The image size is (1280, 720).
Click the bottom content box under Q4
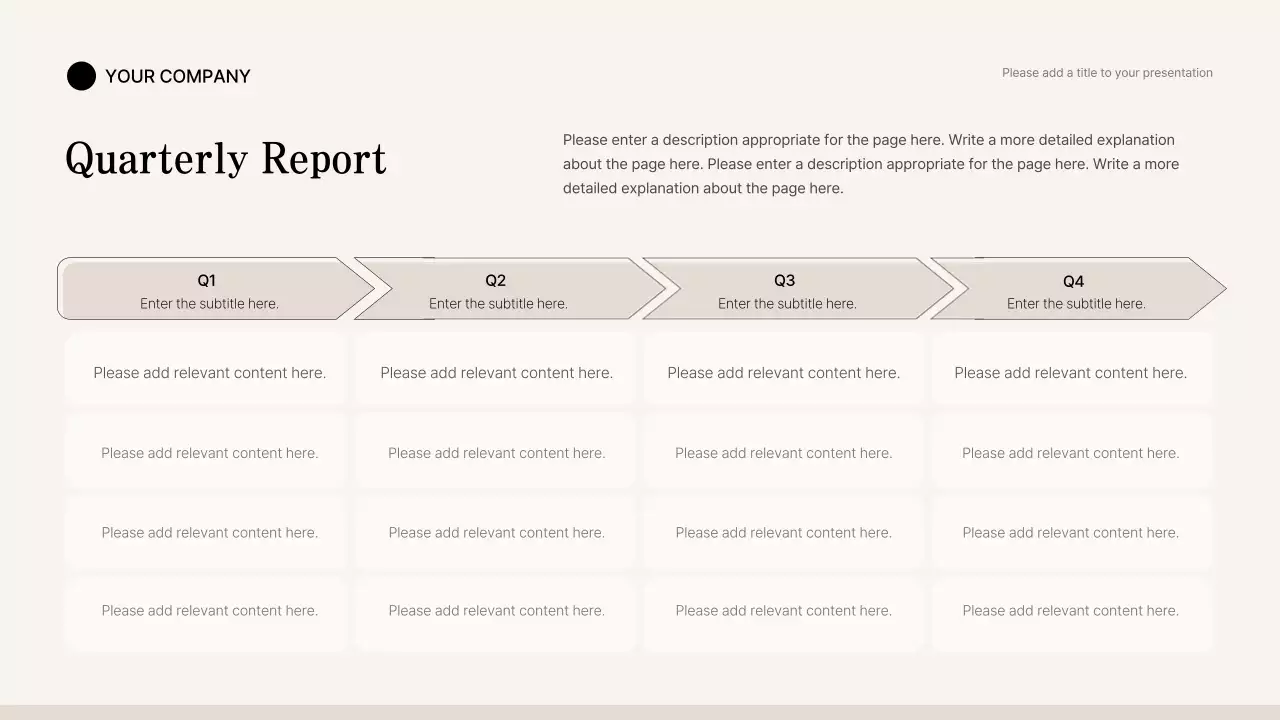pos(1071,610)
